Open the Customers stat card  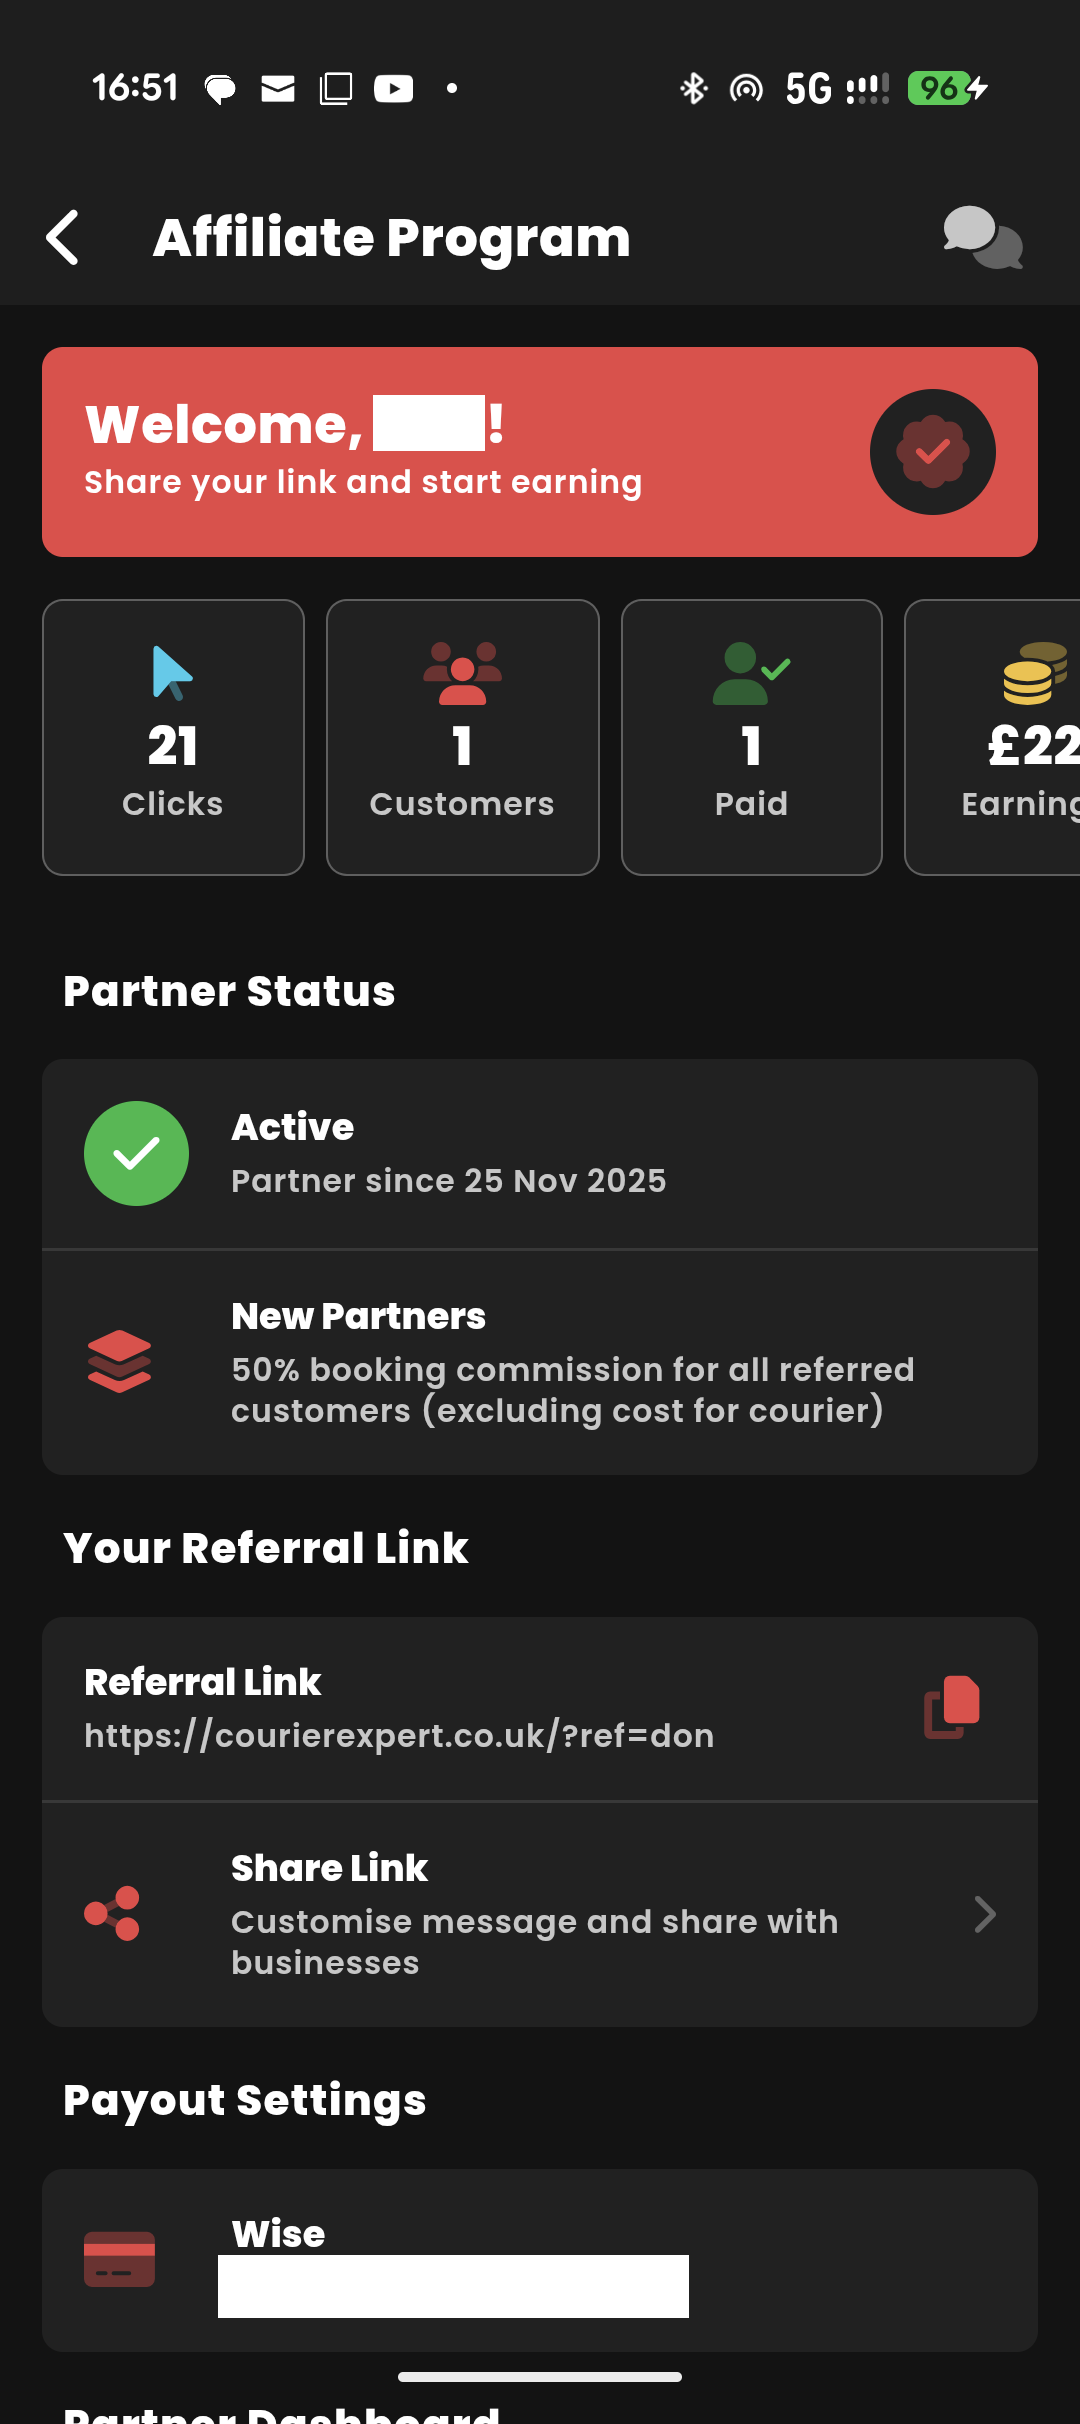click(x=462, y=737)
